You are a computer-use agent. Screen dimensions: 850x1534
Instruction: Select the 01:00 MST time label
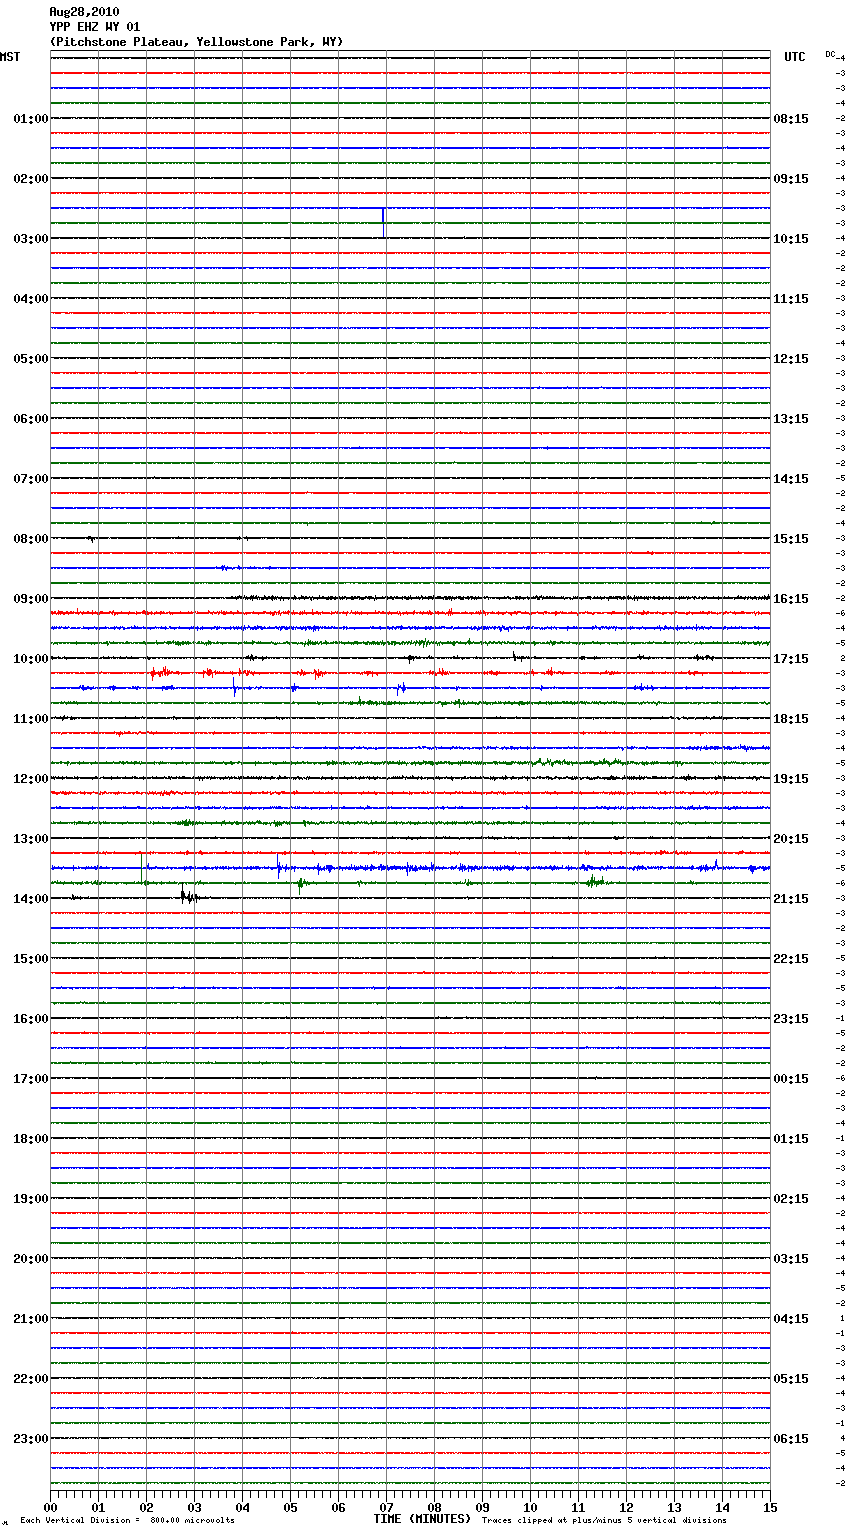click(31, 119)
